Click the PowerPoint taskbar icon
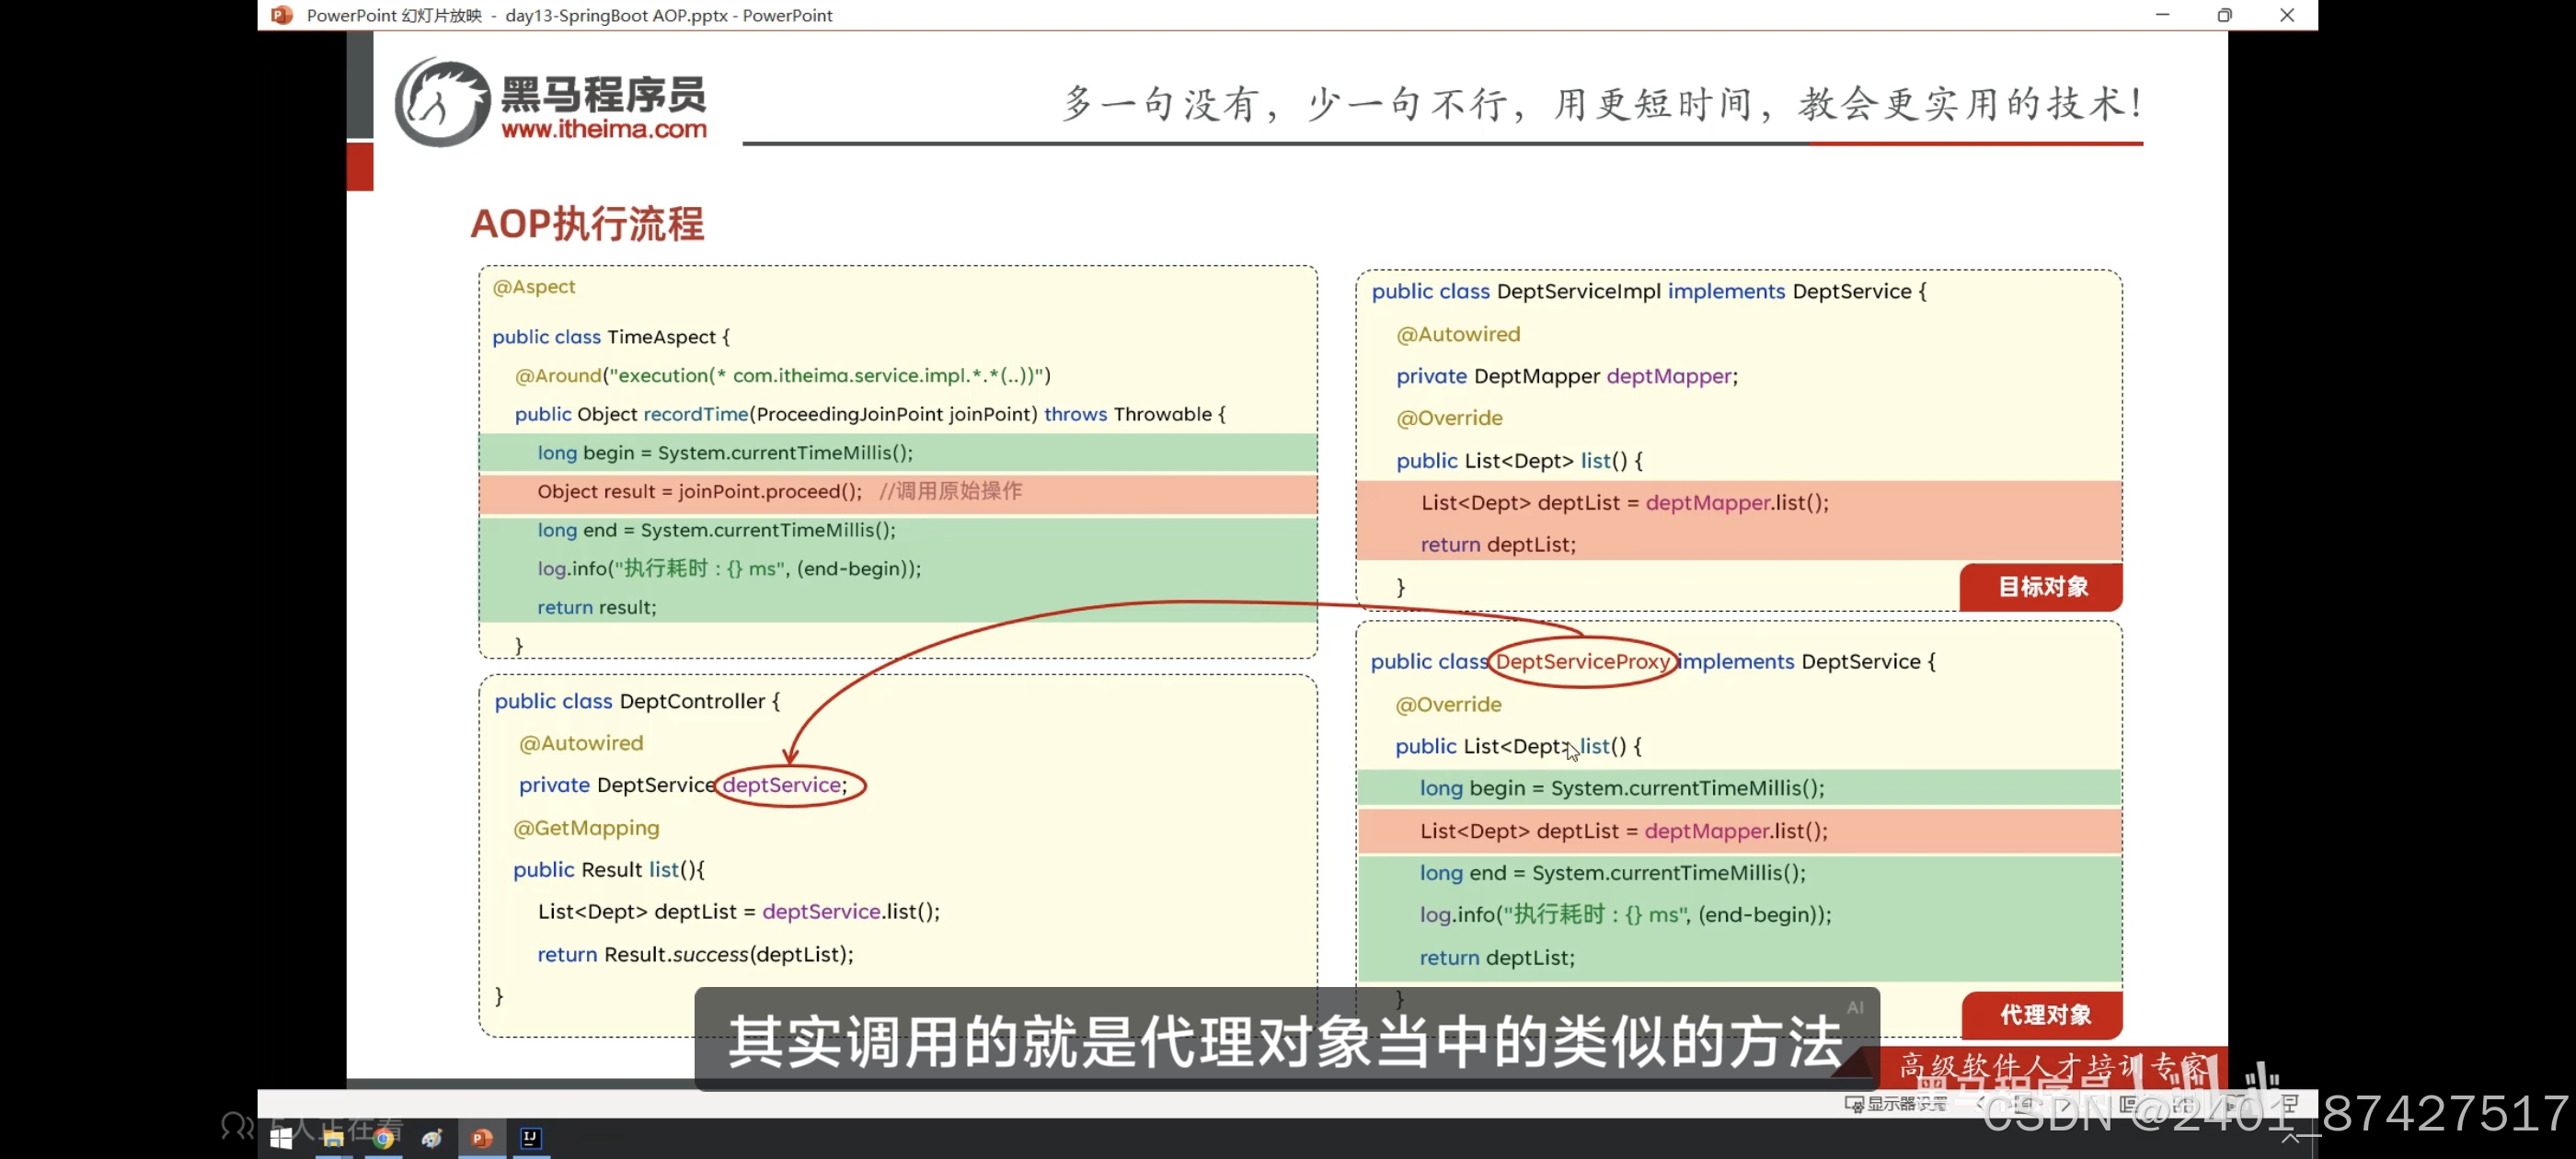This screenshot has width=2576, height=1159. point(482,1138)
